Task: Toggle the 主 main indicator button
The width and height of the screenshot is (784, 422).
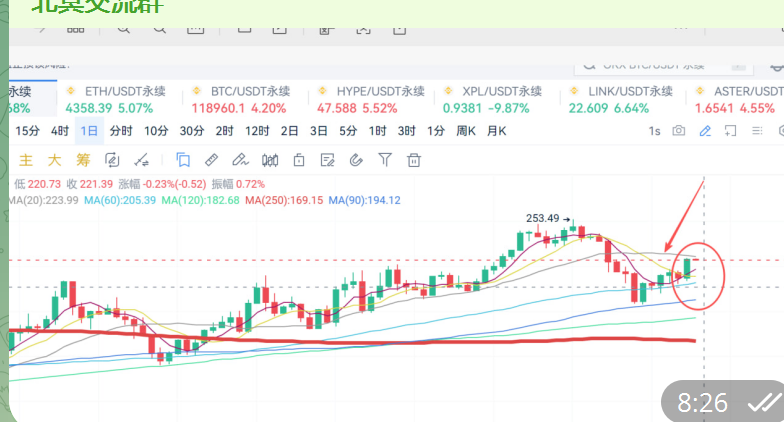Action: point(27,159)
